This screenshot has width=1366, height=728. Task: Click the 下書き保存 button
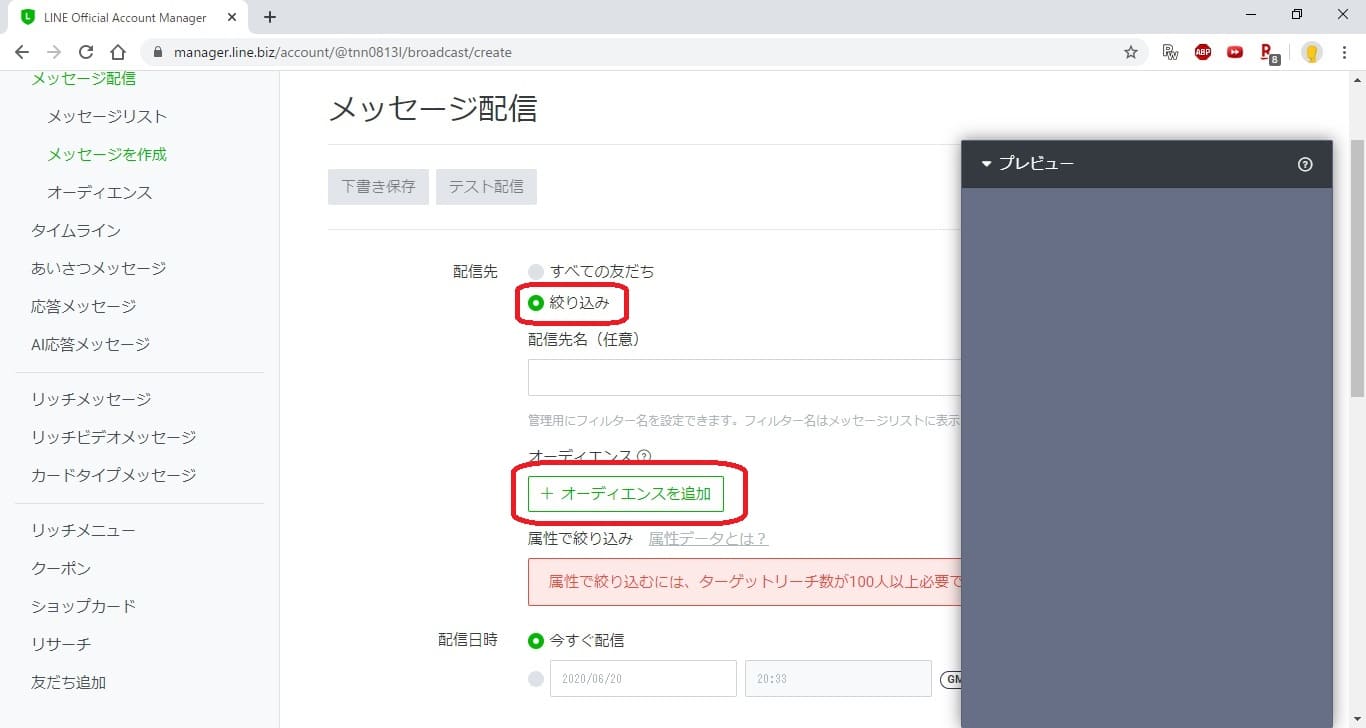click(378, 187)
